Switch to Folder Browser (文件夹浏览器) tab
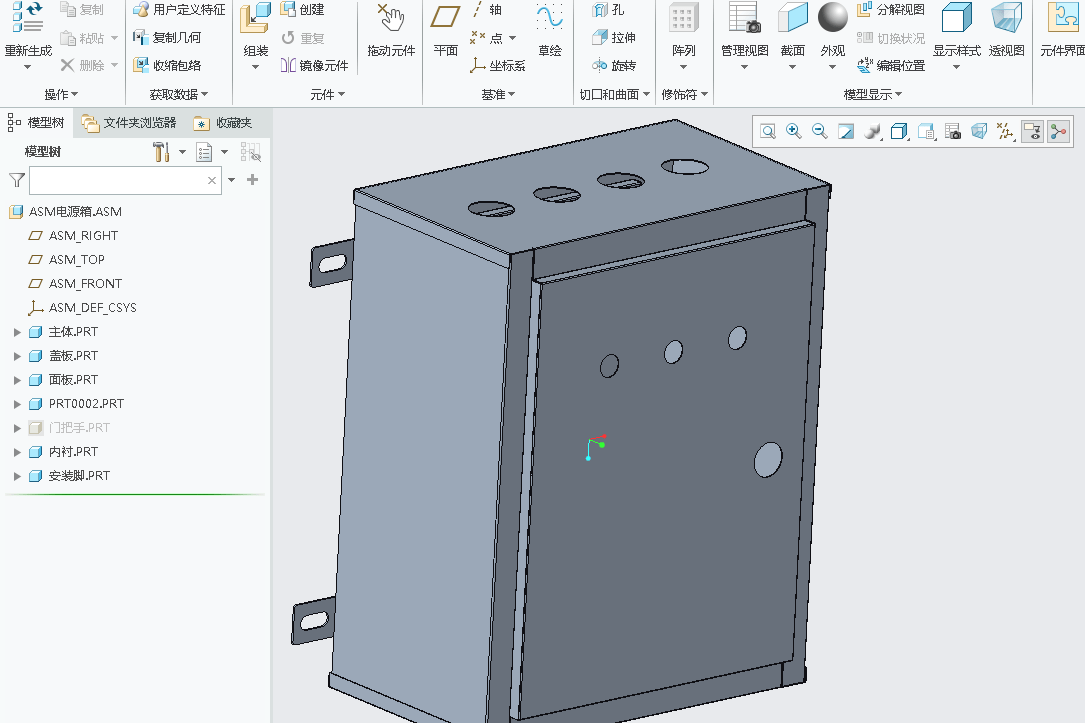Viewport: 1085px width, 723px height. pos(129,123)
